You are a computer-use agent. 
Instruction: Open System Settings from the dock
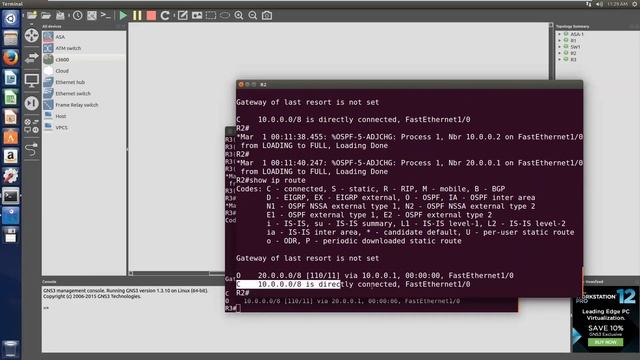(11, 176)
